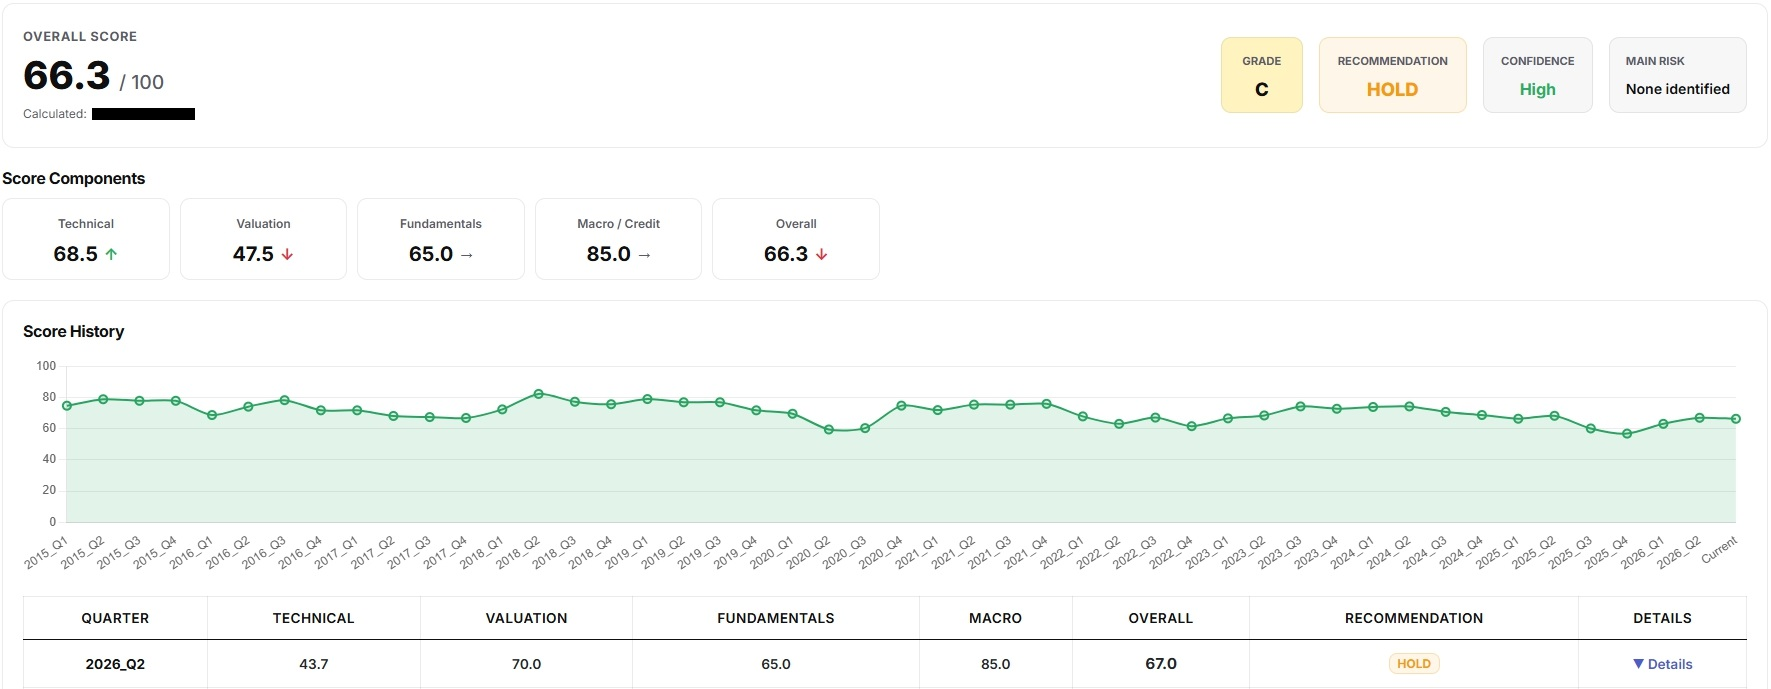Click the 67.0 overall value in the table

(1161, 664)
